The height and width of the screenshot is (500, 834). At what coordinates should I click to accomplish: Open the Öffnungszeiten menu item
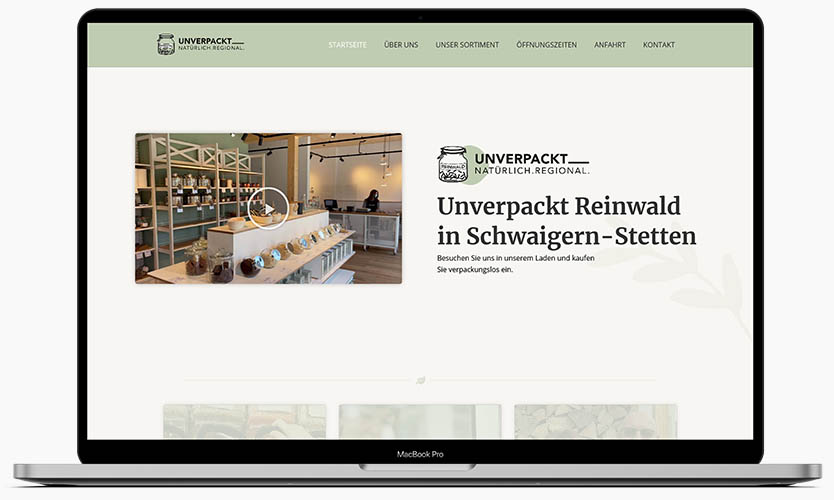tap(546, 45)
